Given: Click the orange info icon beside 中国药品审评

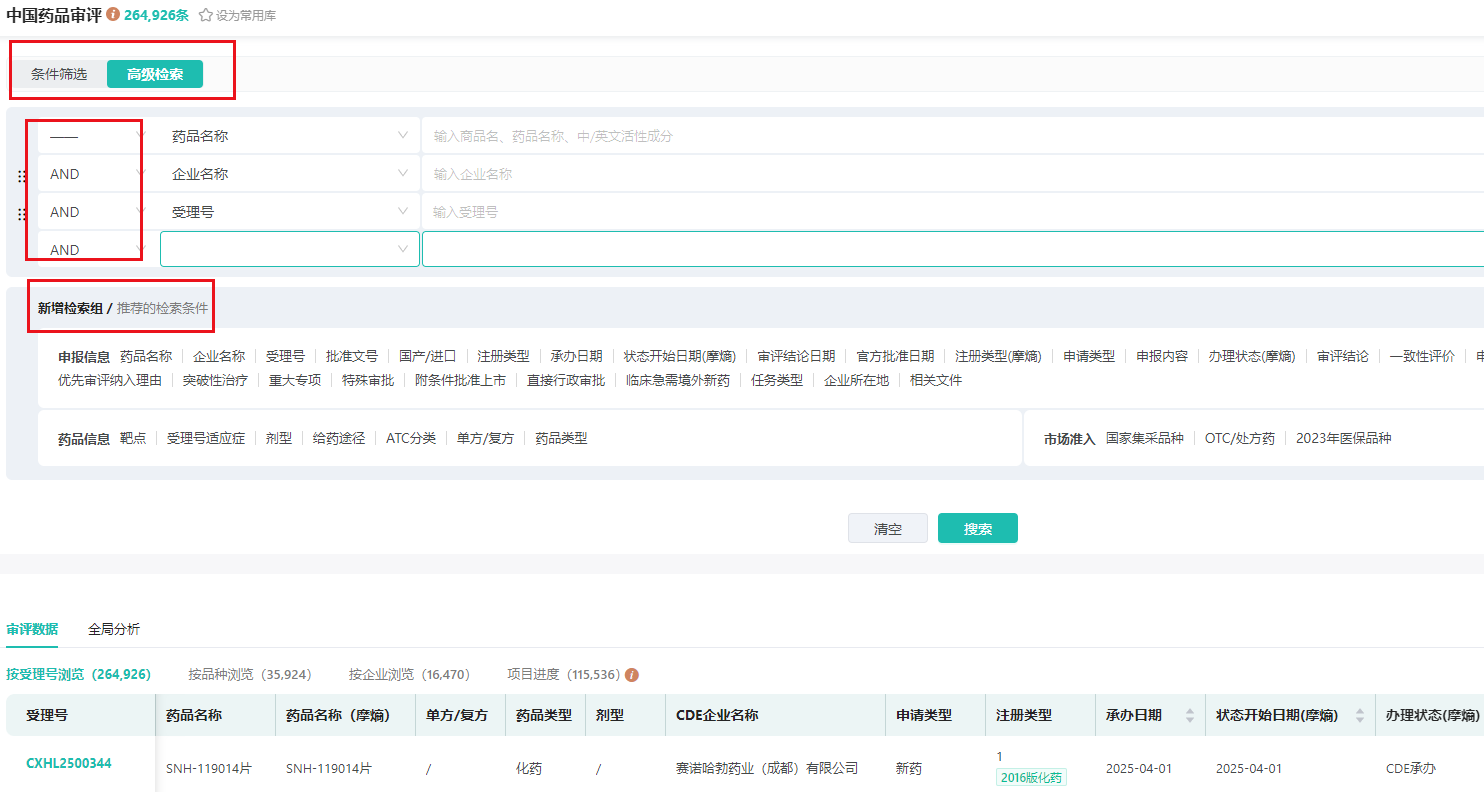Looking at the screenshot, I should (113, 15).
